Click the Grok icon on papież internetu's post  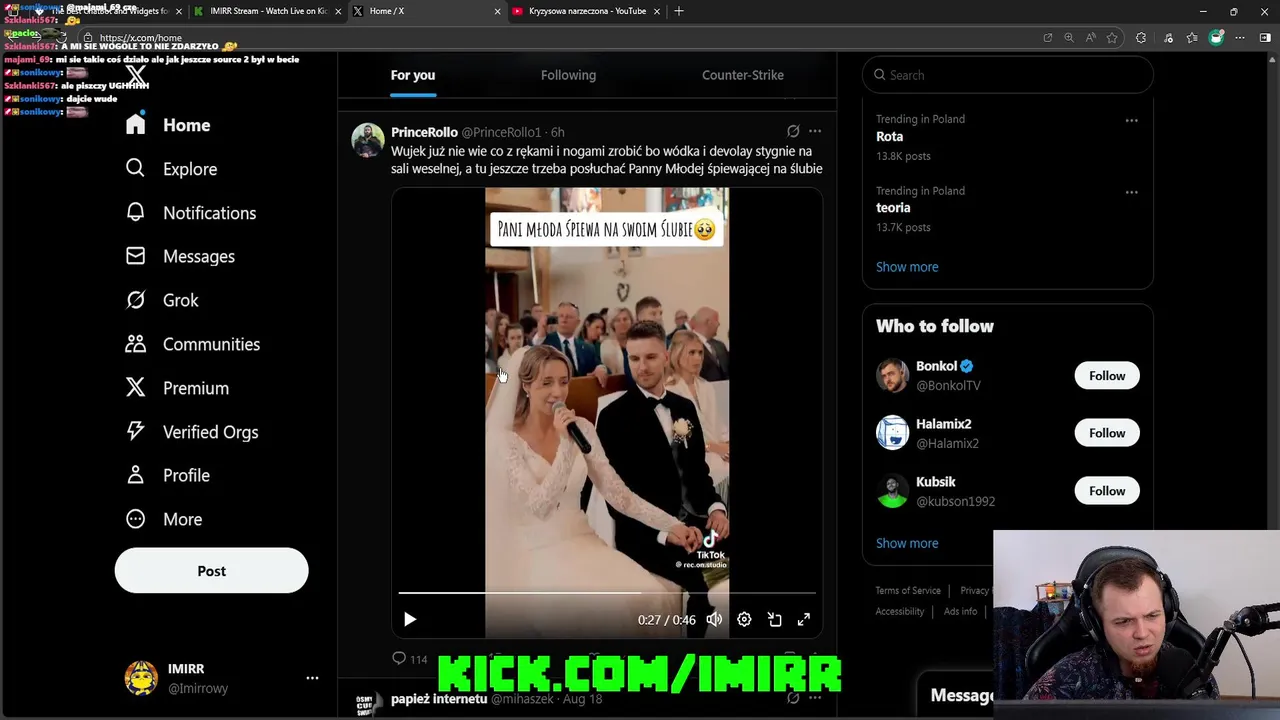[793, 698]
